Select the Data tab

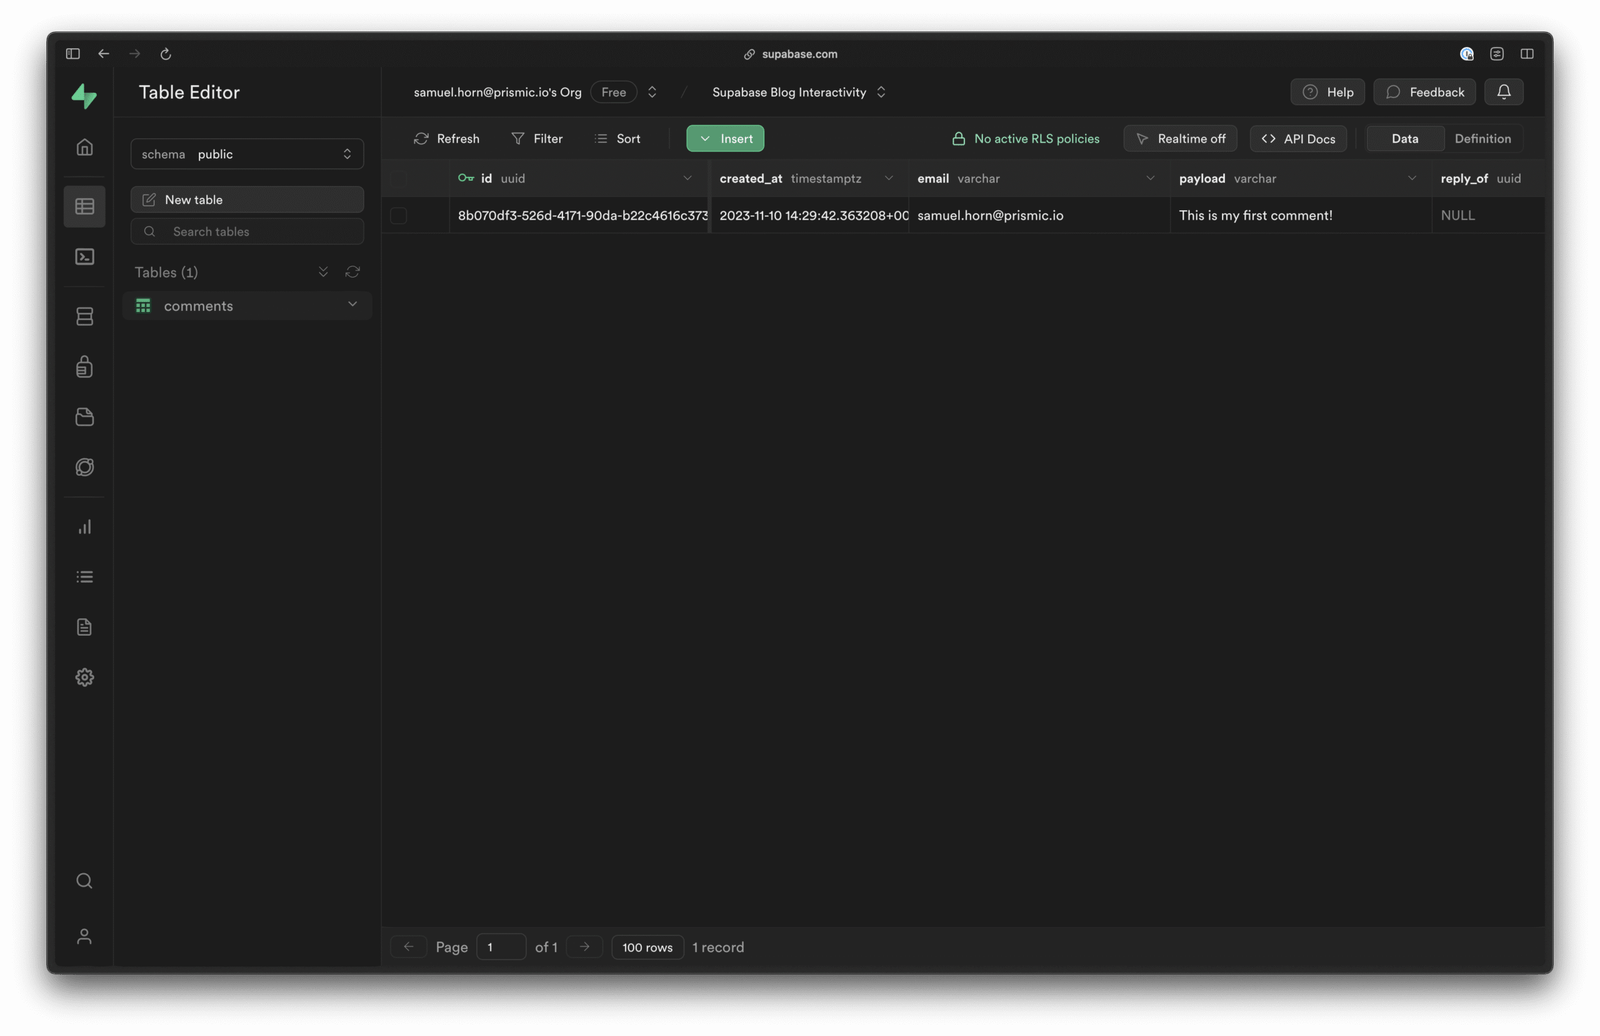point(1404,138)
